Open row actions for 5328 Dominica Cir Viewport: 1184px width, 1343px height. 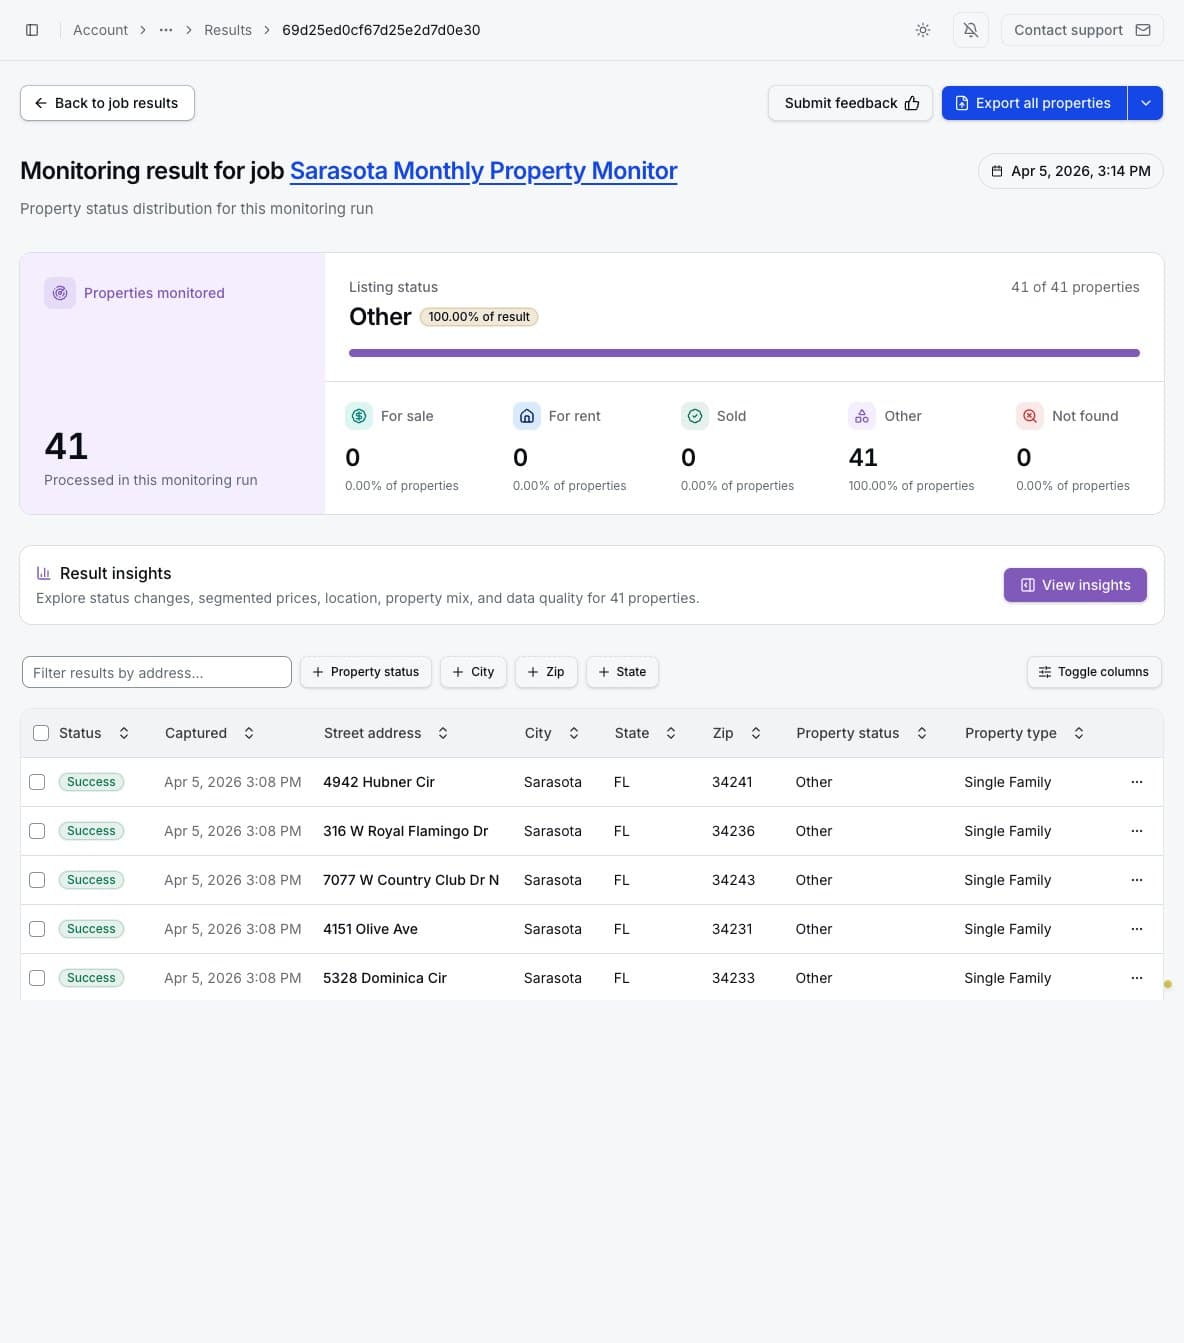(x=1137, y=978)
